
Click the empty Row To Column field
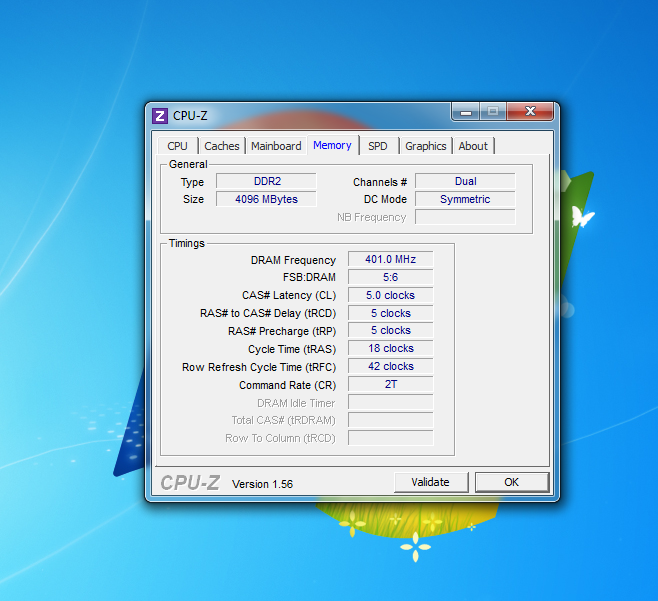[391, 438]
